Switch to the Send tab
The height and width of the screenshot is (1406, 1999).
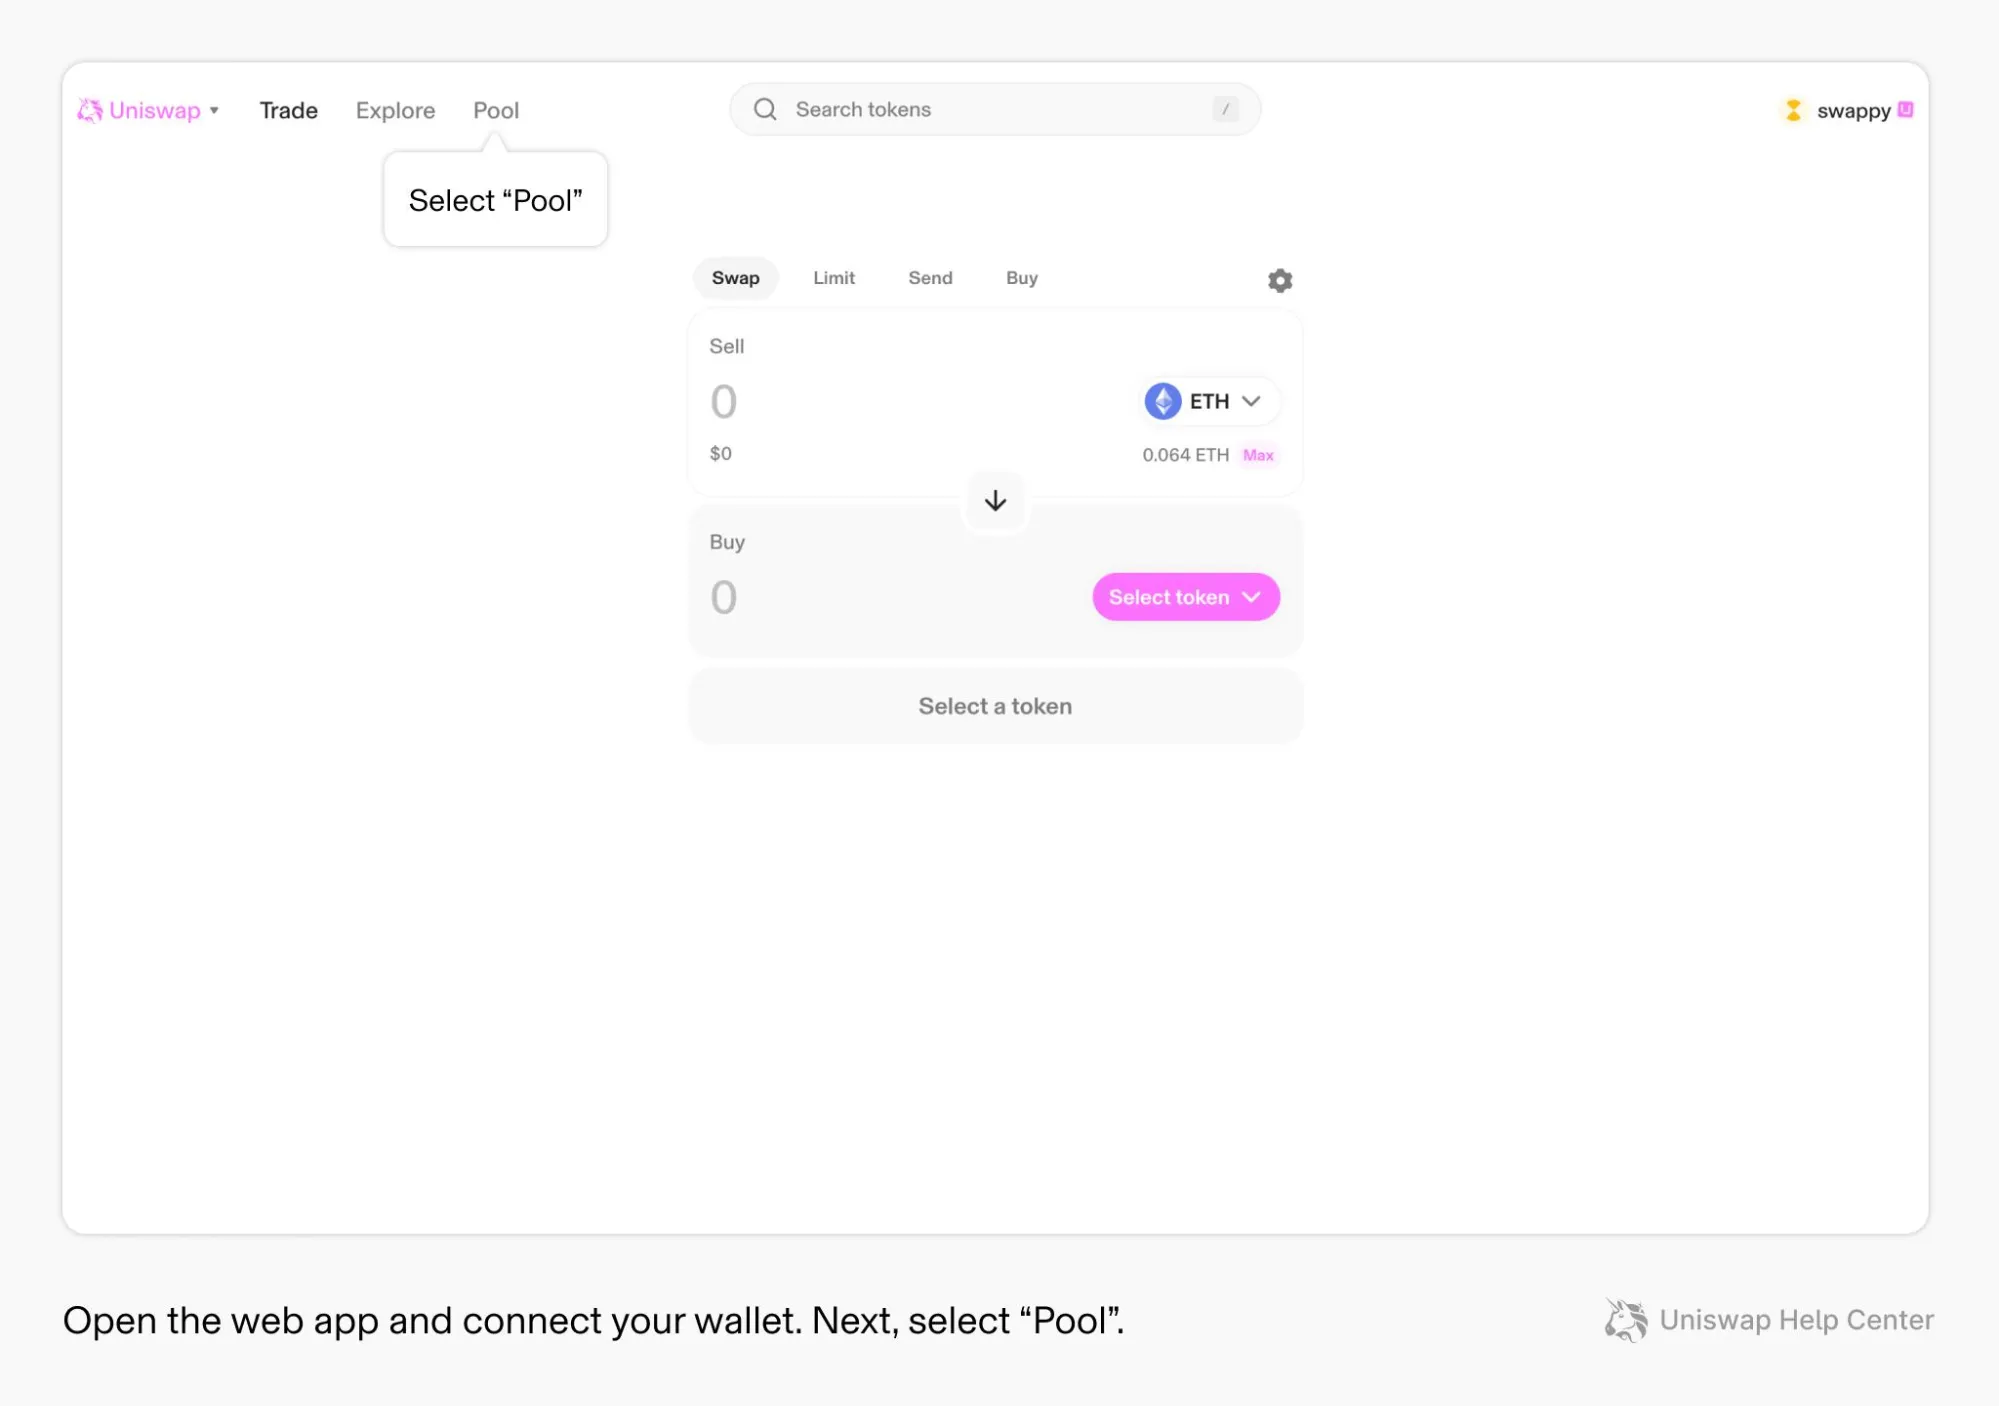click(x=930, y=278)
